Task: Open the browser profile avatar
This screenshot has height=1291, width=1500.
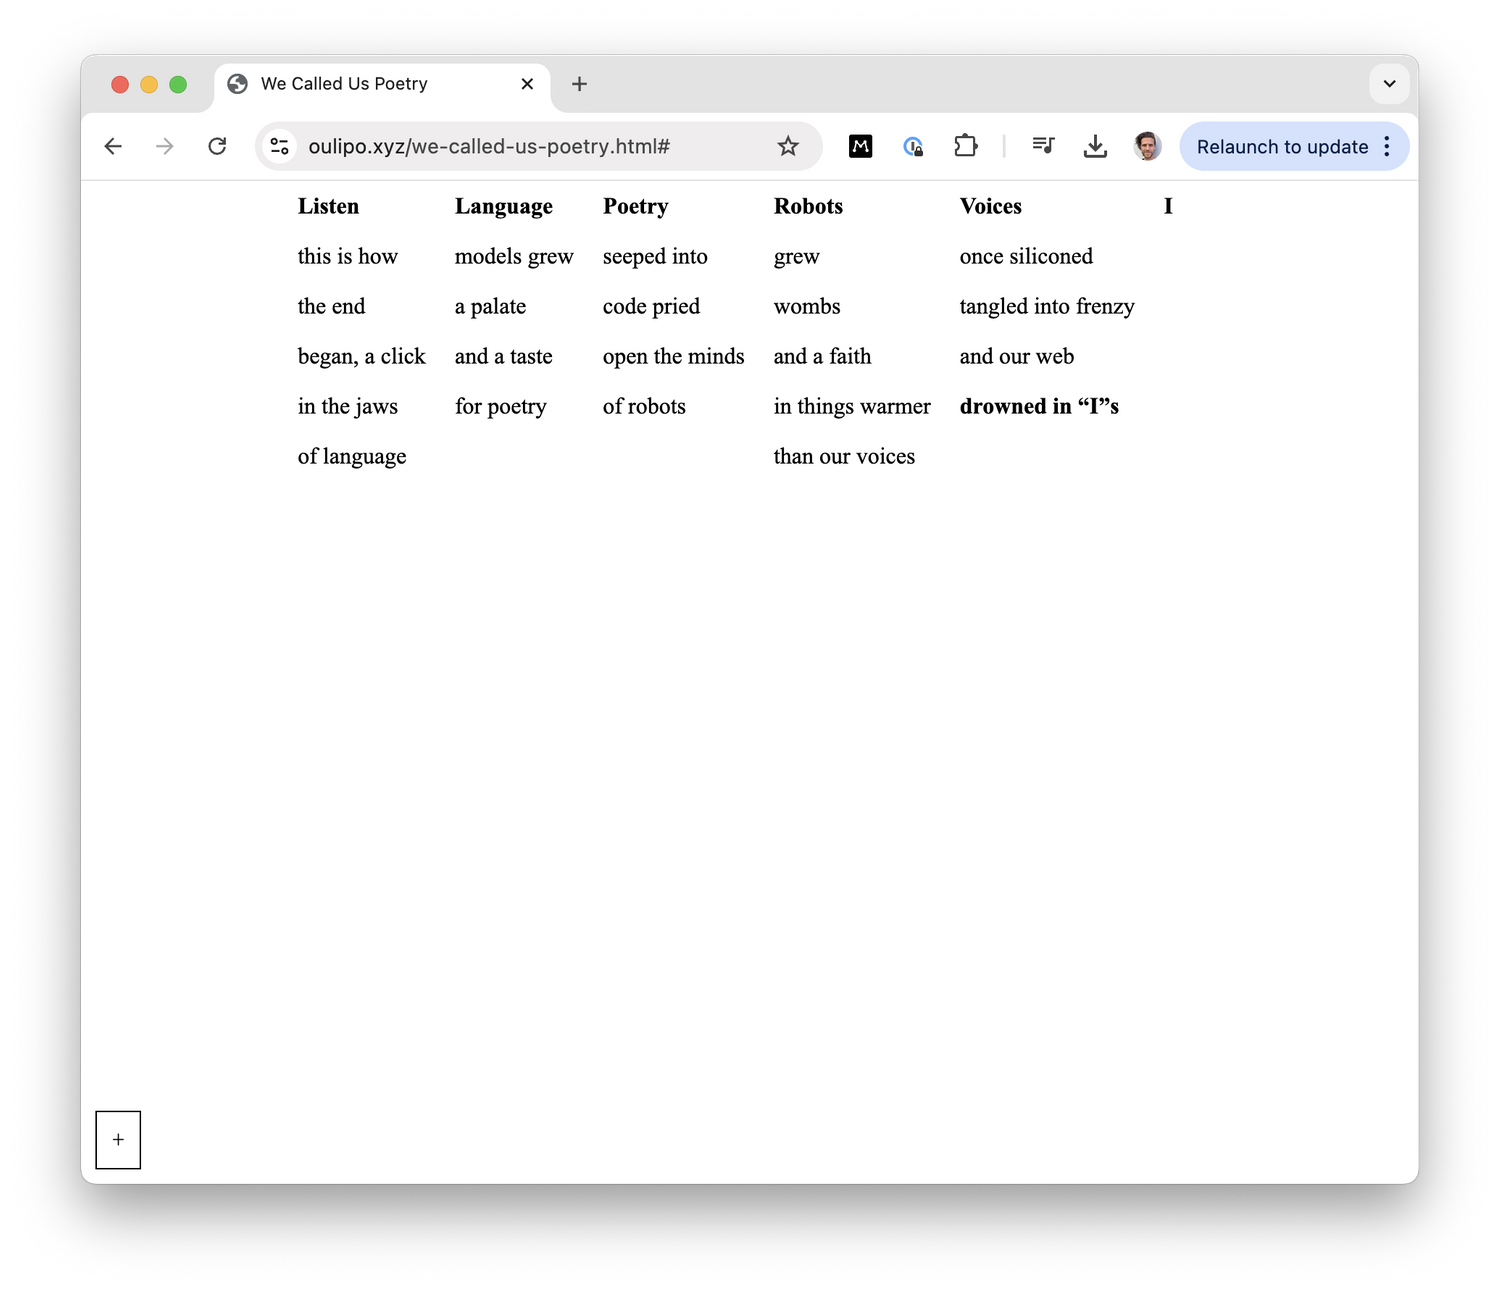Action: tap(1147, 146)
